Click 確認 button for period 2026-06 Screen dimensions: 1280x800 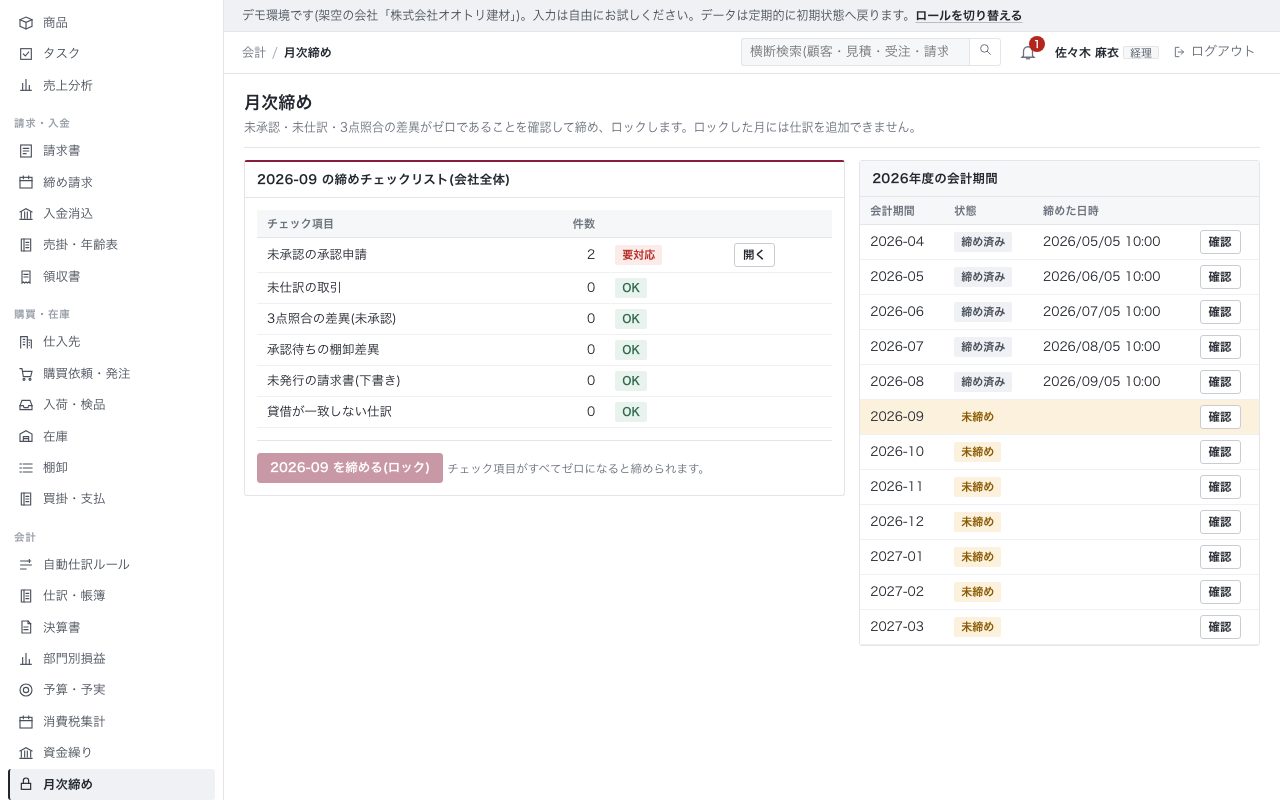tap(1220, 312)
